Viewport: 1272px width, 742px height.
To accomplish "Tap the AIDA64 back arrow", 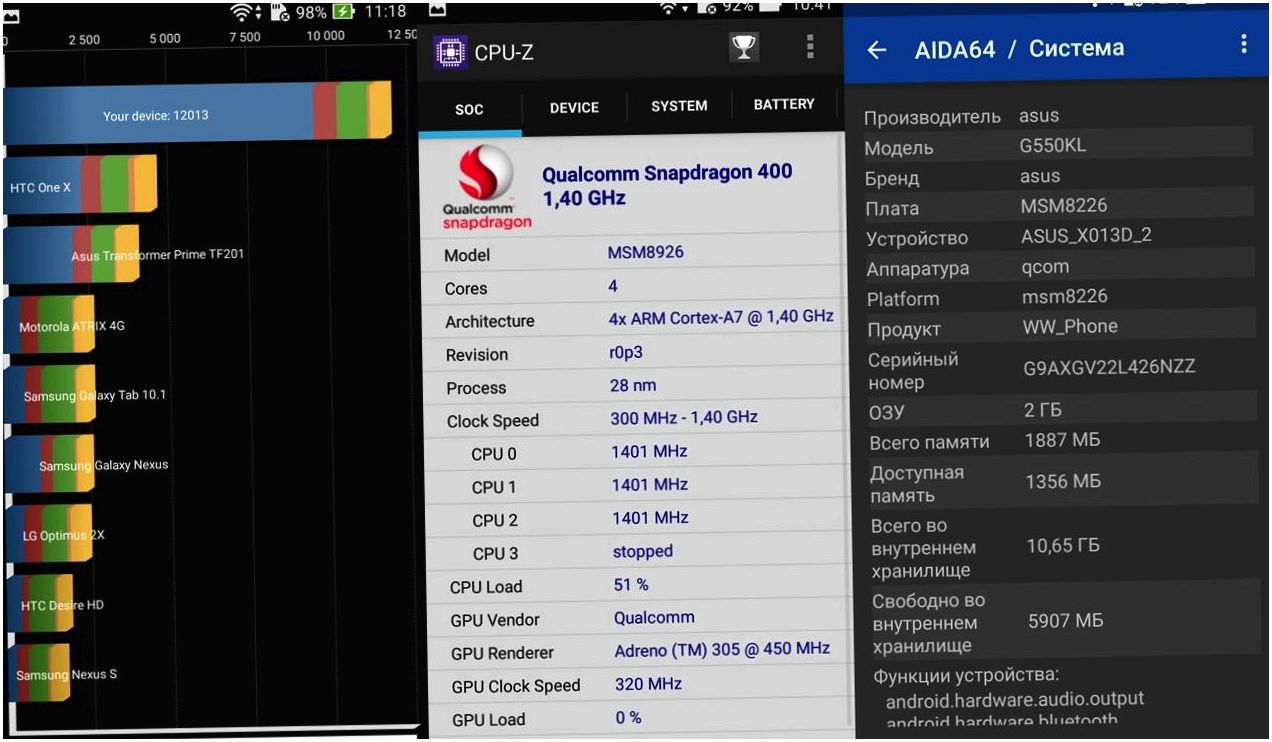I will [877, 50].
